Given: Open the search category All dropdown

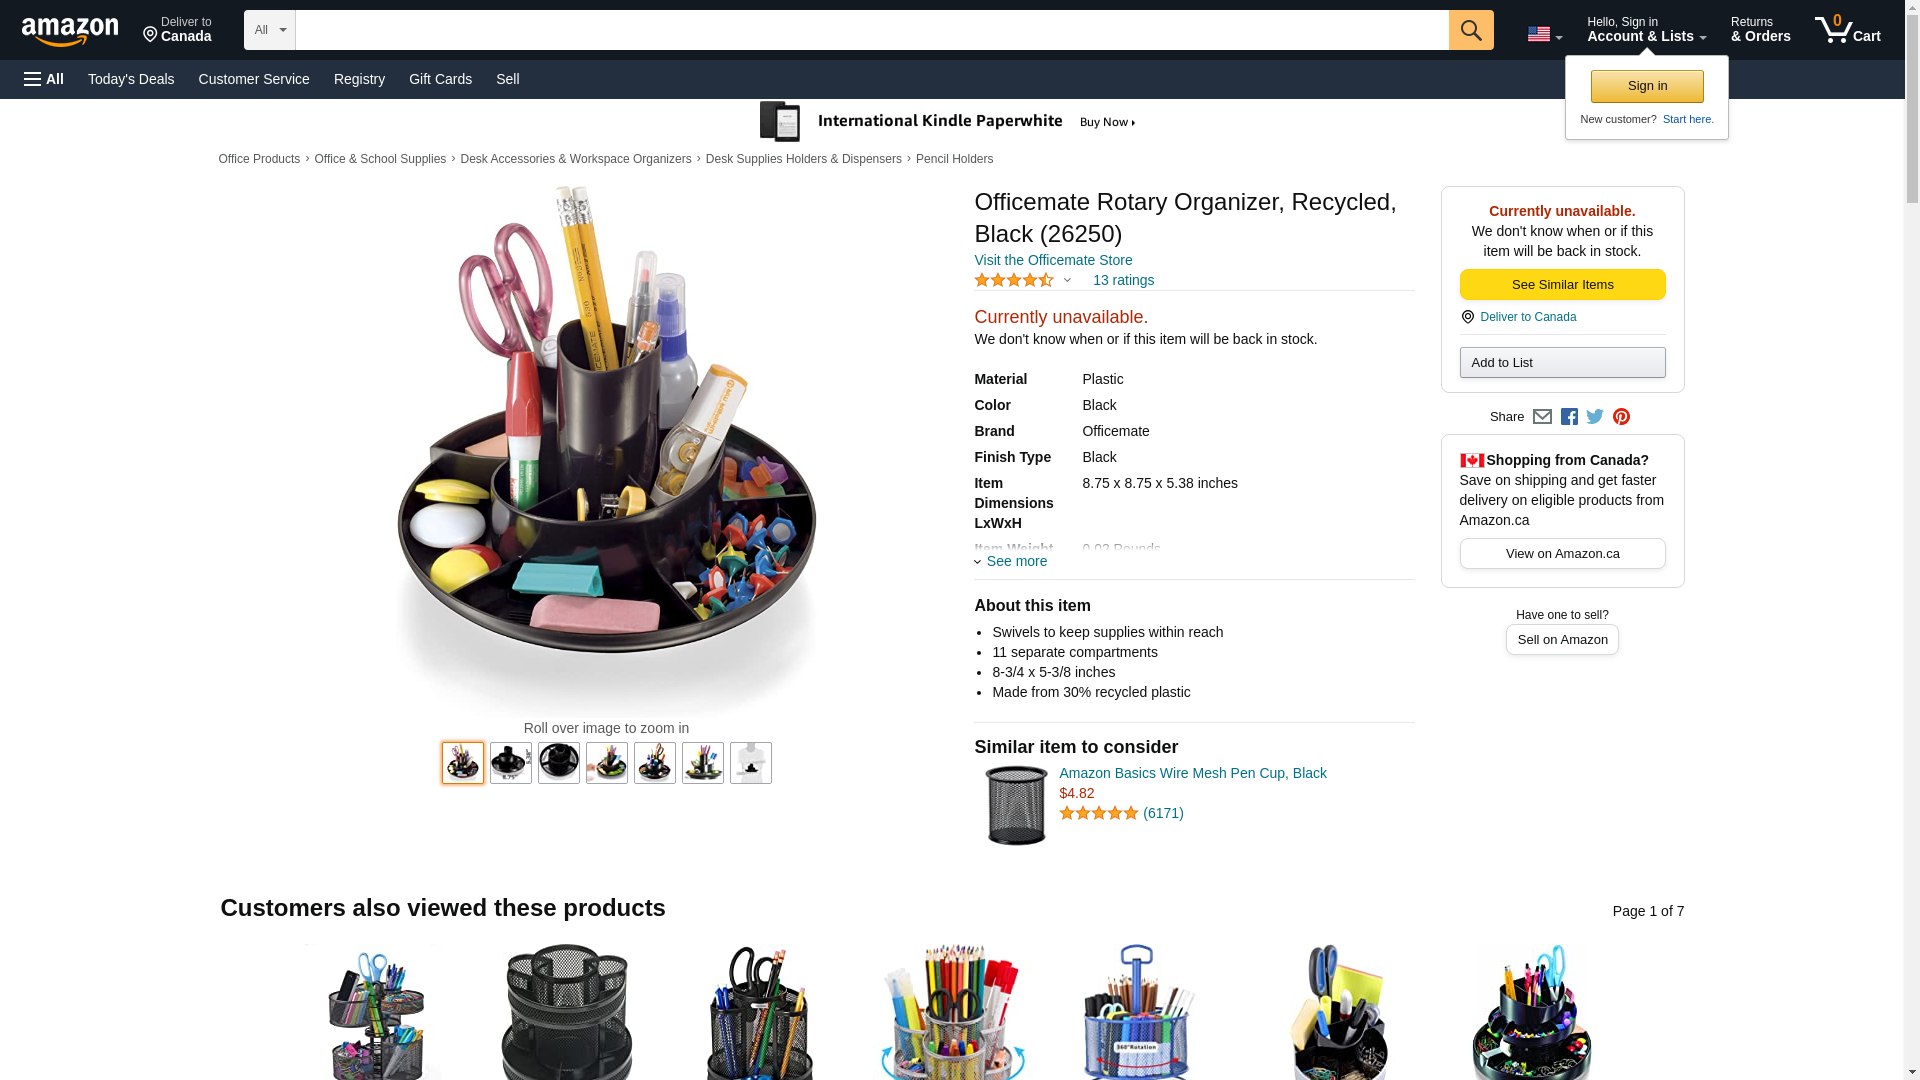Looking at the screenshot, I should pos(270,30).
